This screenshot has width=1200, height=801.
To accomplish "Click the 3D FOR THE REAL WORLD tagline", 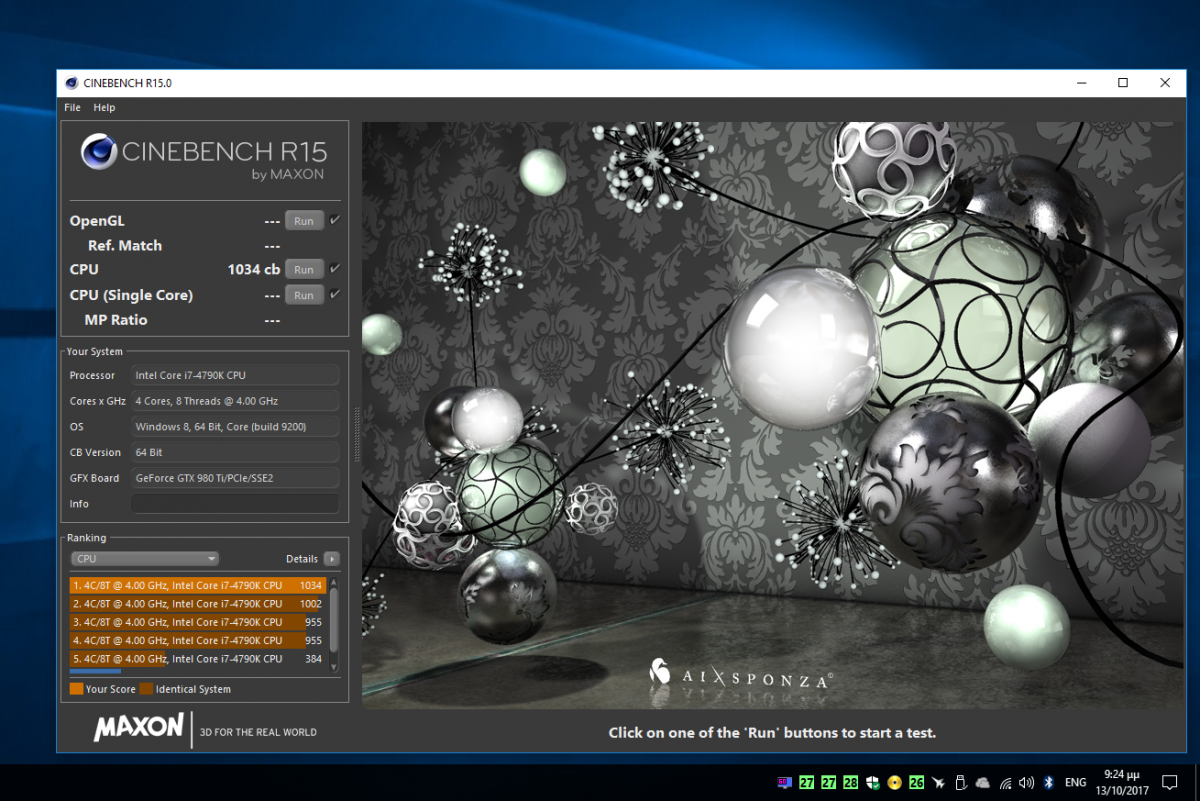I will coord(259,732).
